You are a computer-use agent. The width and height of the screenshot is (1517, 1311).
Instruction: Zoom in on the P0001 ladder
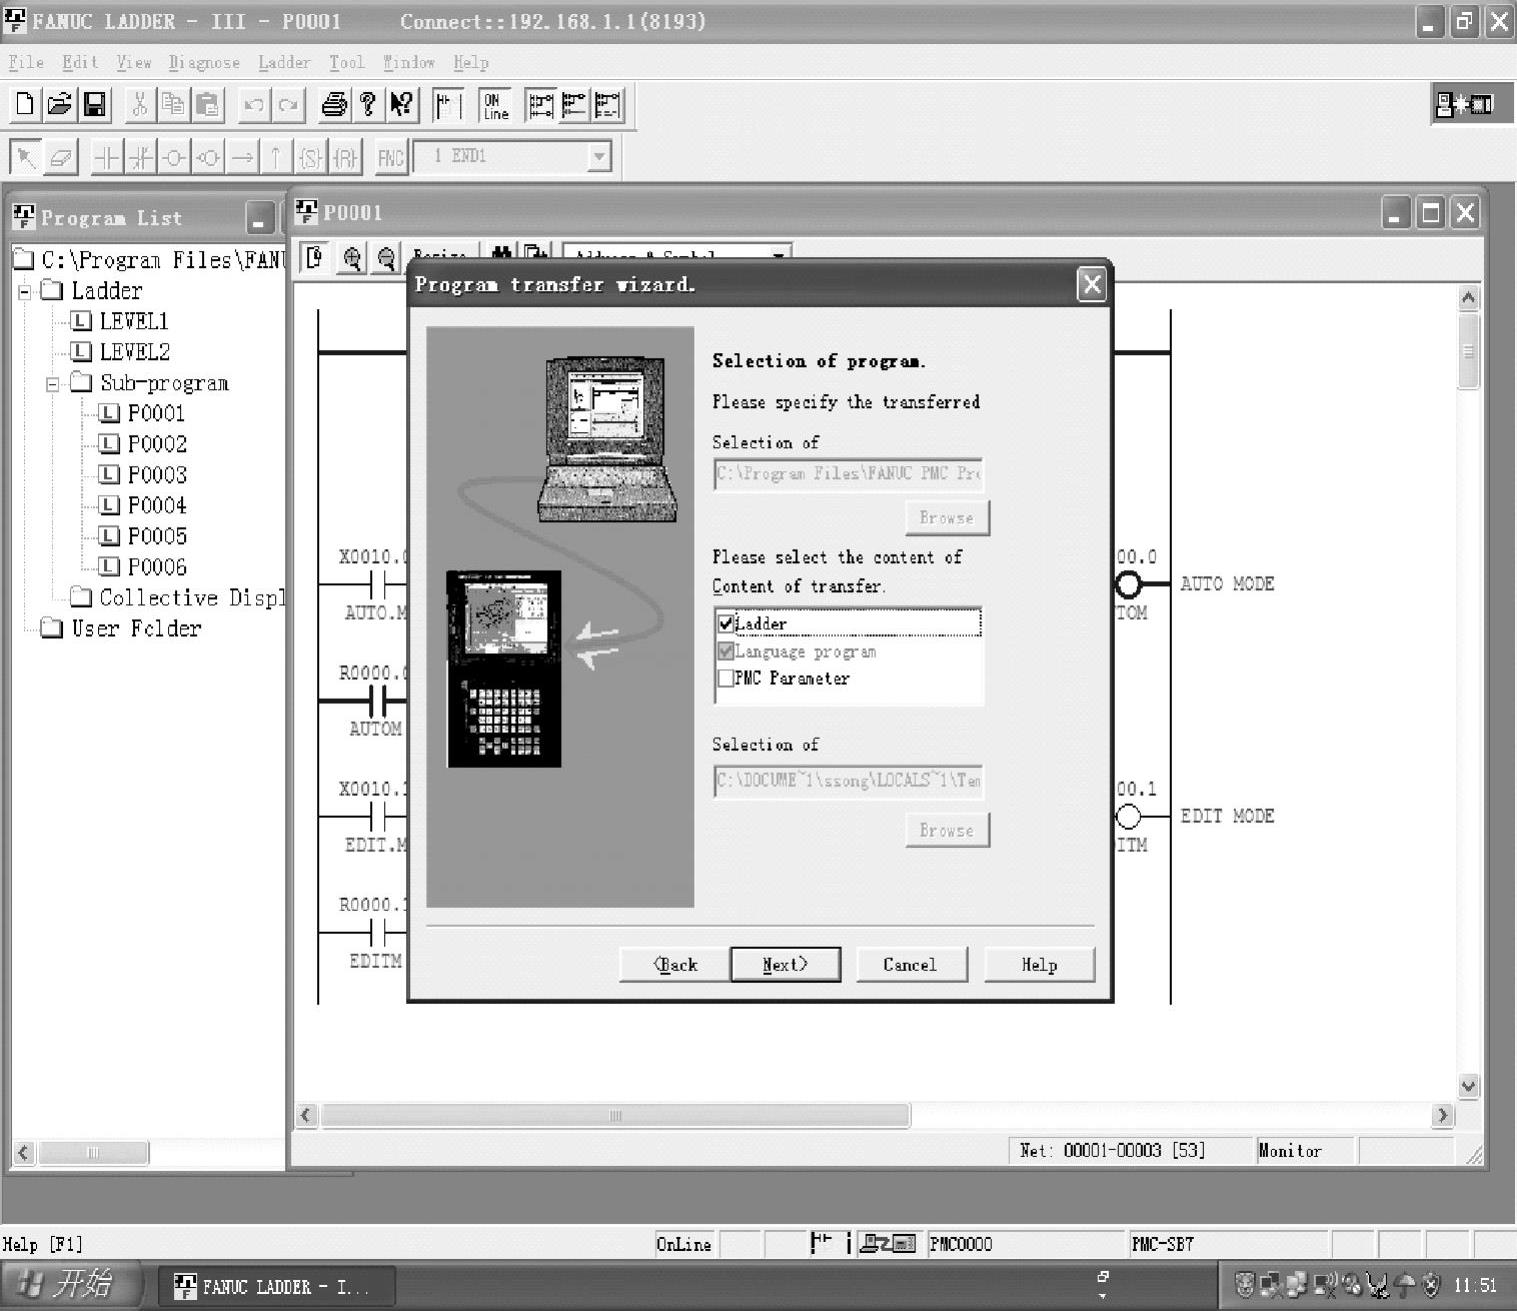(352, 258)
